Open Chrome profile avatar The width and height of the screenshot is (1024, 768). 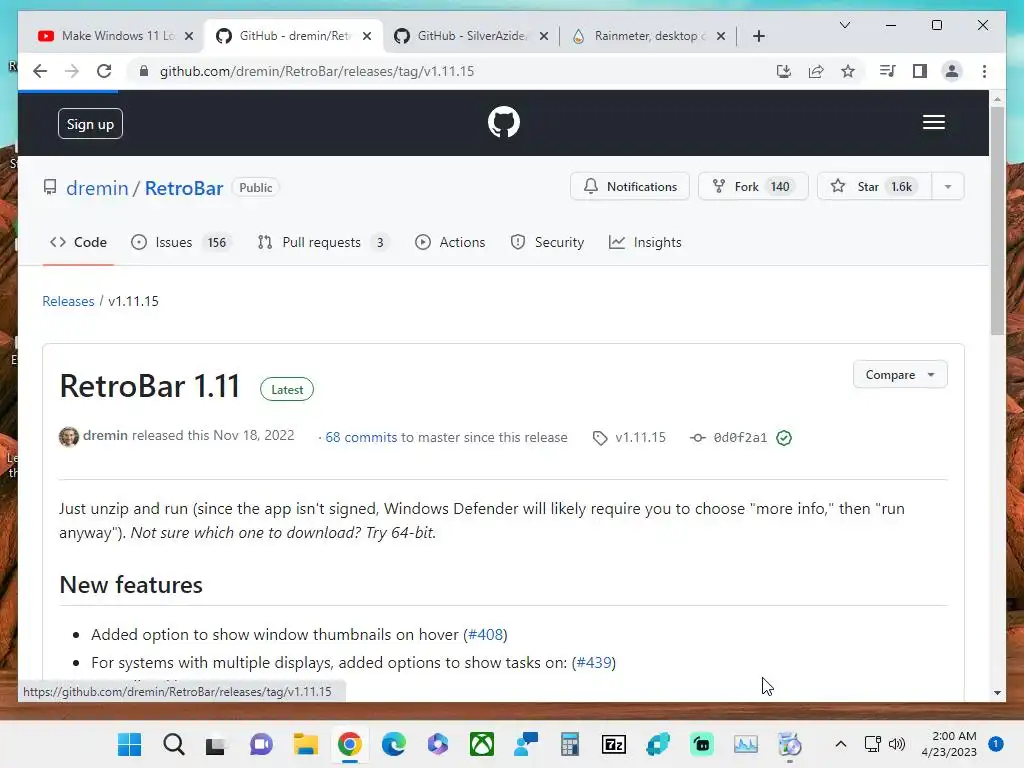[952, 71]
